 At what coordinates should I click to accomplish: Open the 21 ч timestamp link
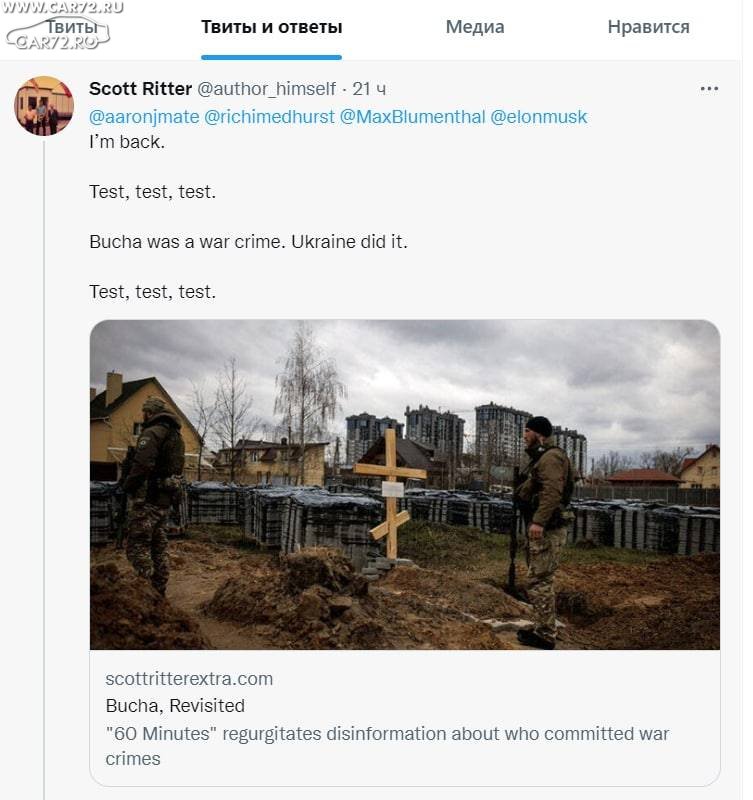(x=369, y=89)
